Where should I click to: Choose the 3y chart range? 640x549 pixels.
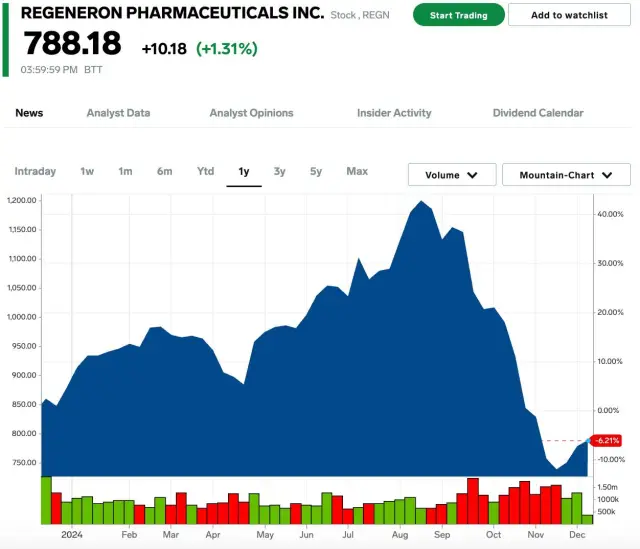point(279,171)
